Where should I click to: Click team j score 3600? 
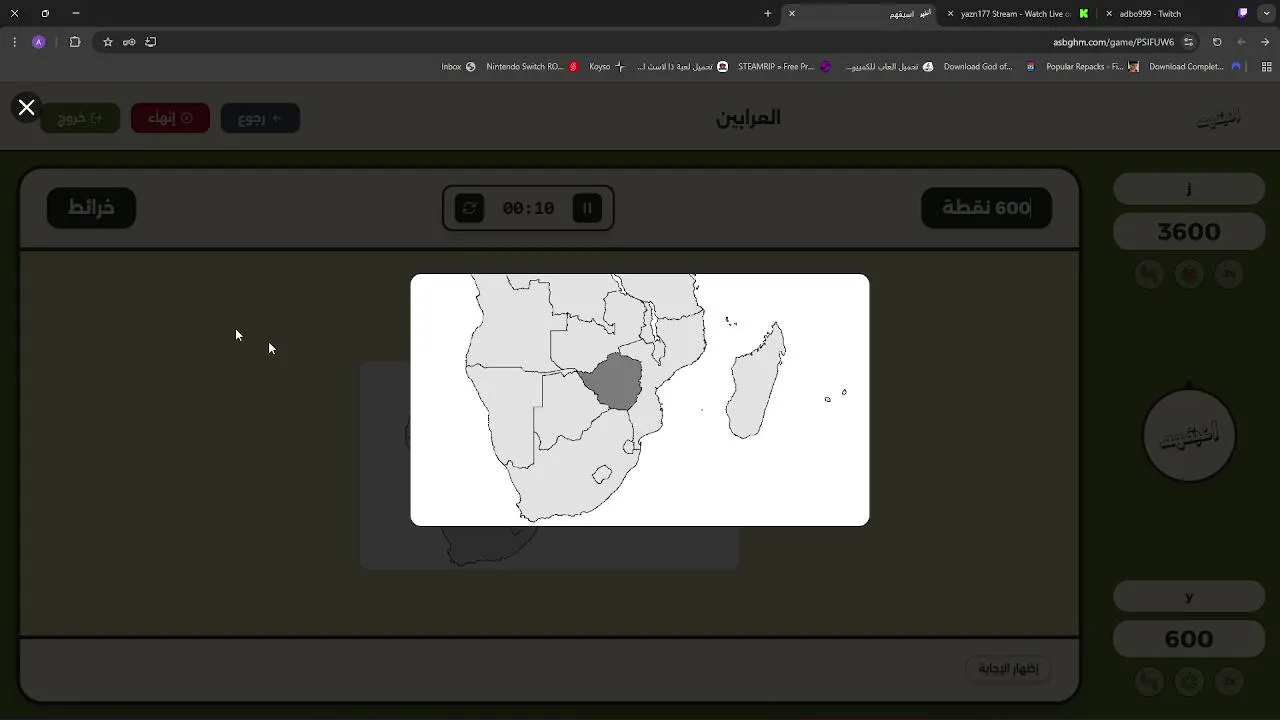point(1189,232)
